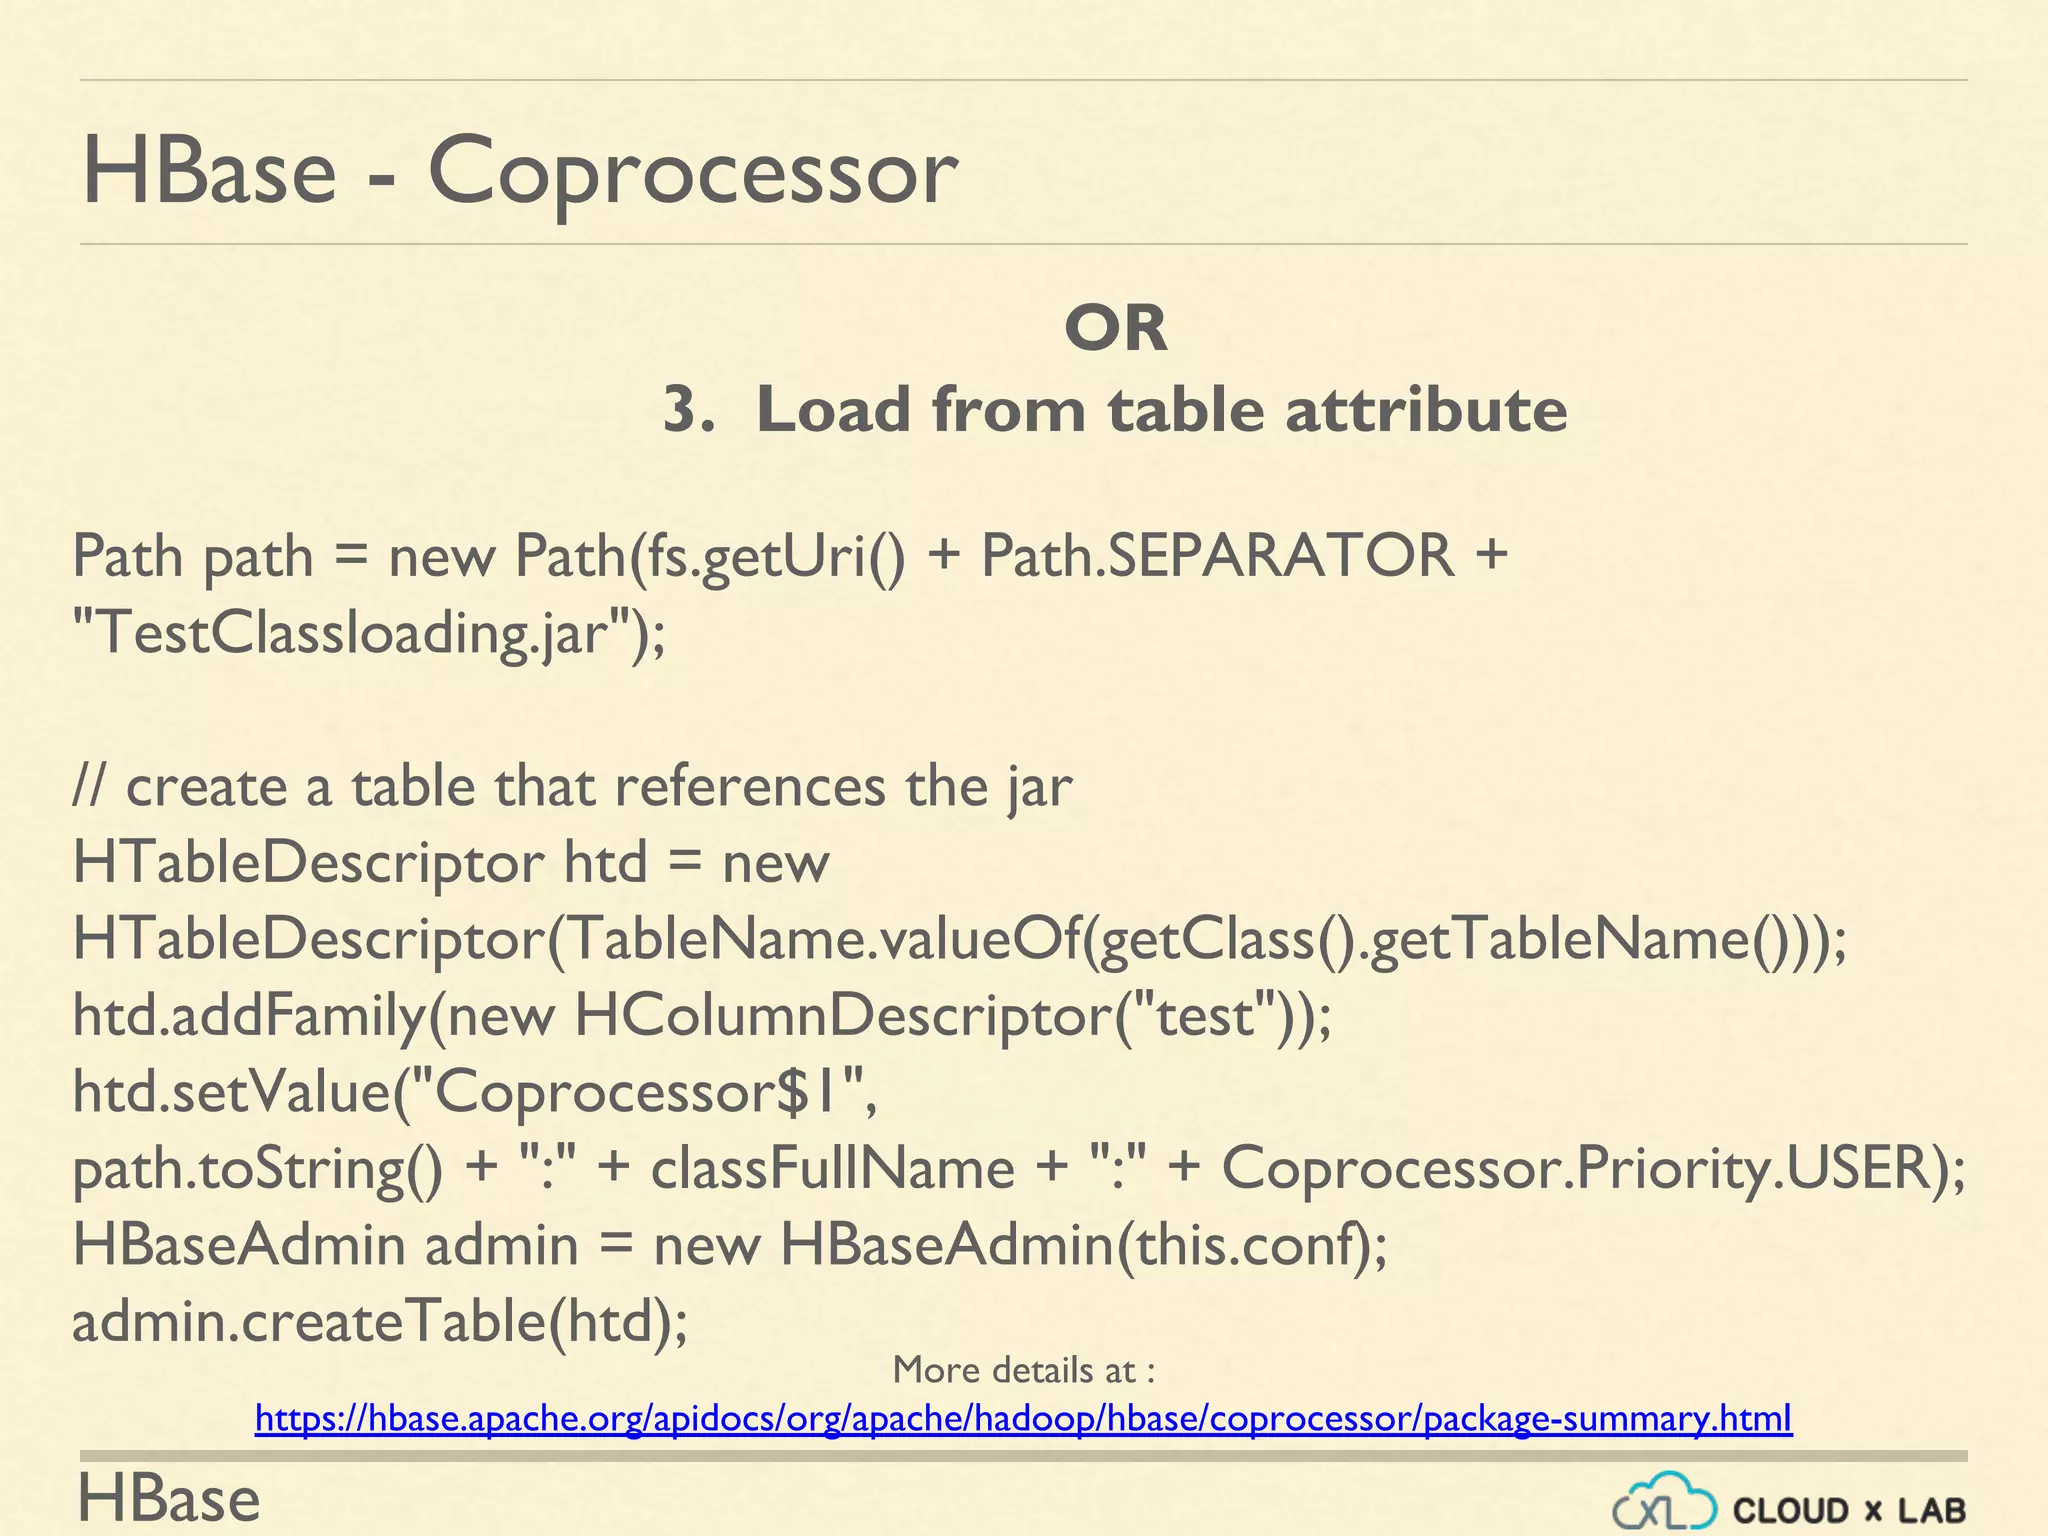This screenshot has height=1536, width=2048.
Task: Click the 'htd.setValue("Coprocessor$1",' line
Action: 475,1093
